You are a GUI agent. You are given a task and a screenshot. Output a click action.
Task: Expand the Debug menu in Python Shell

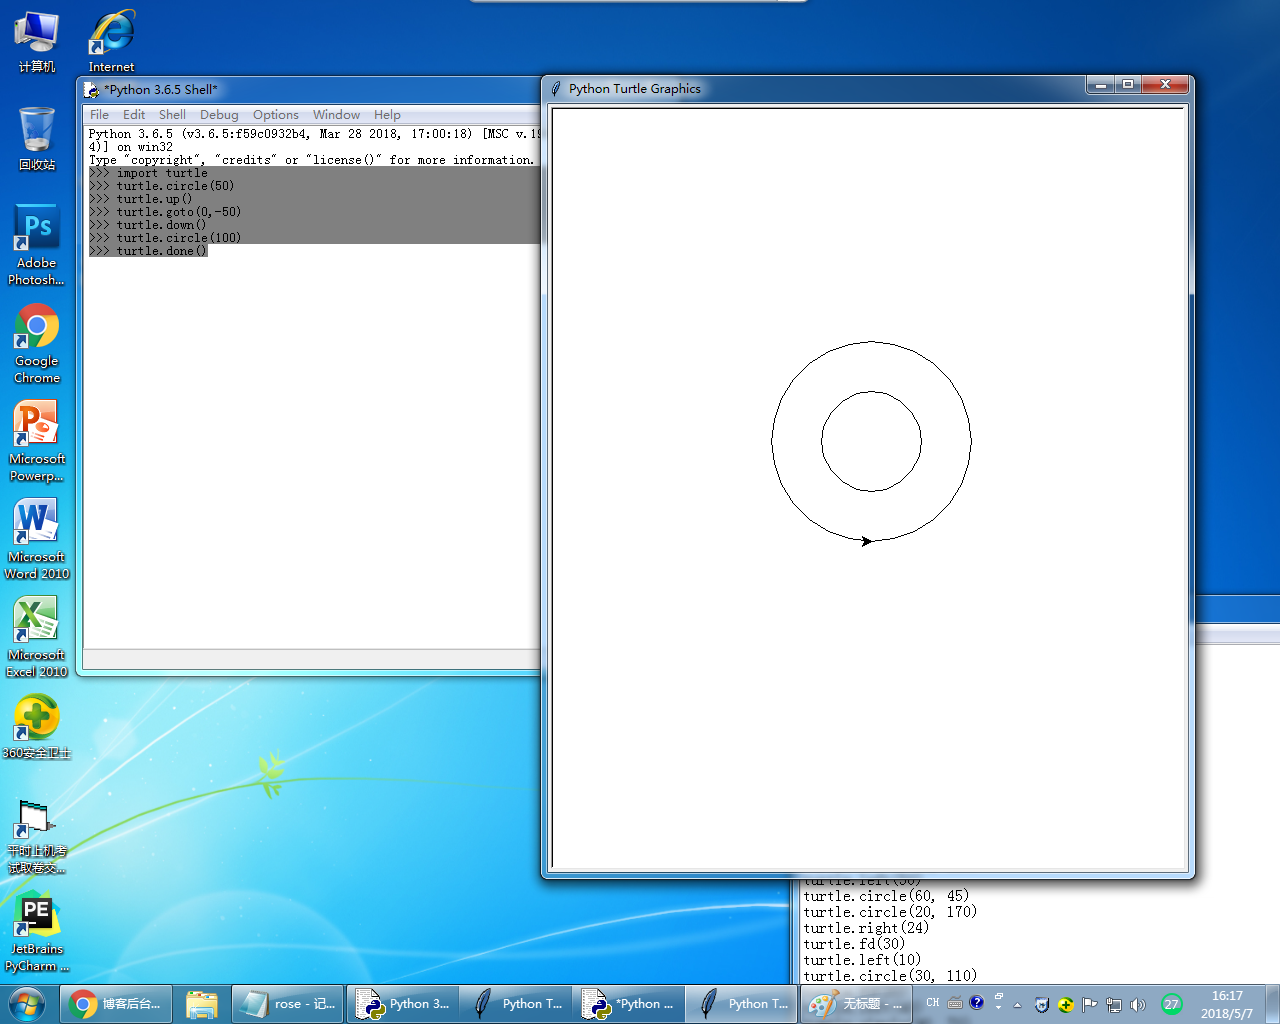point(219,115)
